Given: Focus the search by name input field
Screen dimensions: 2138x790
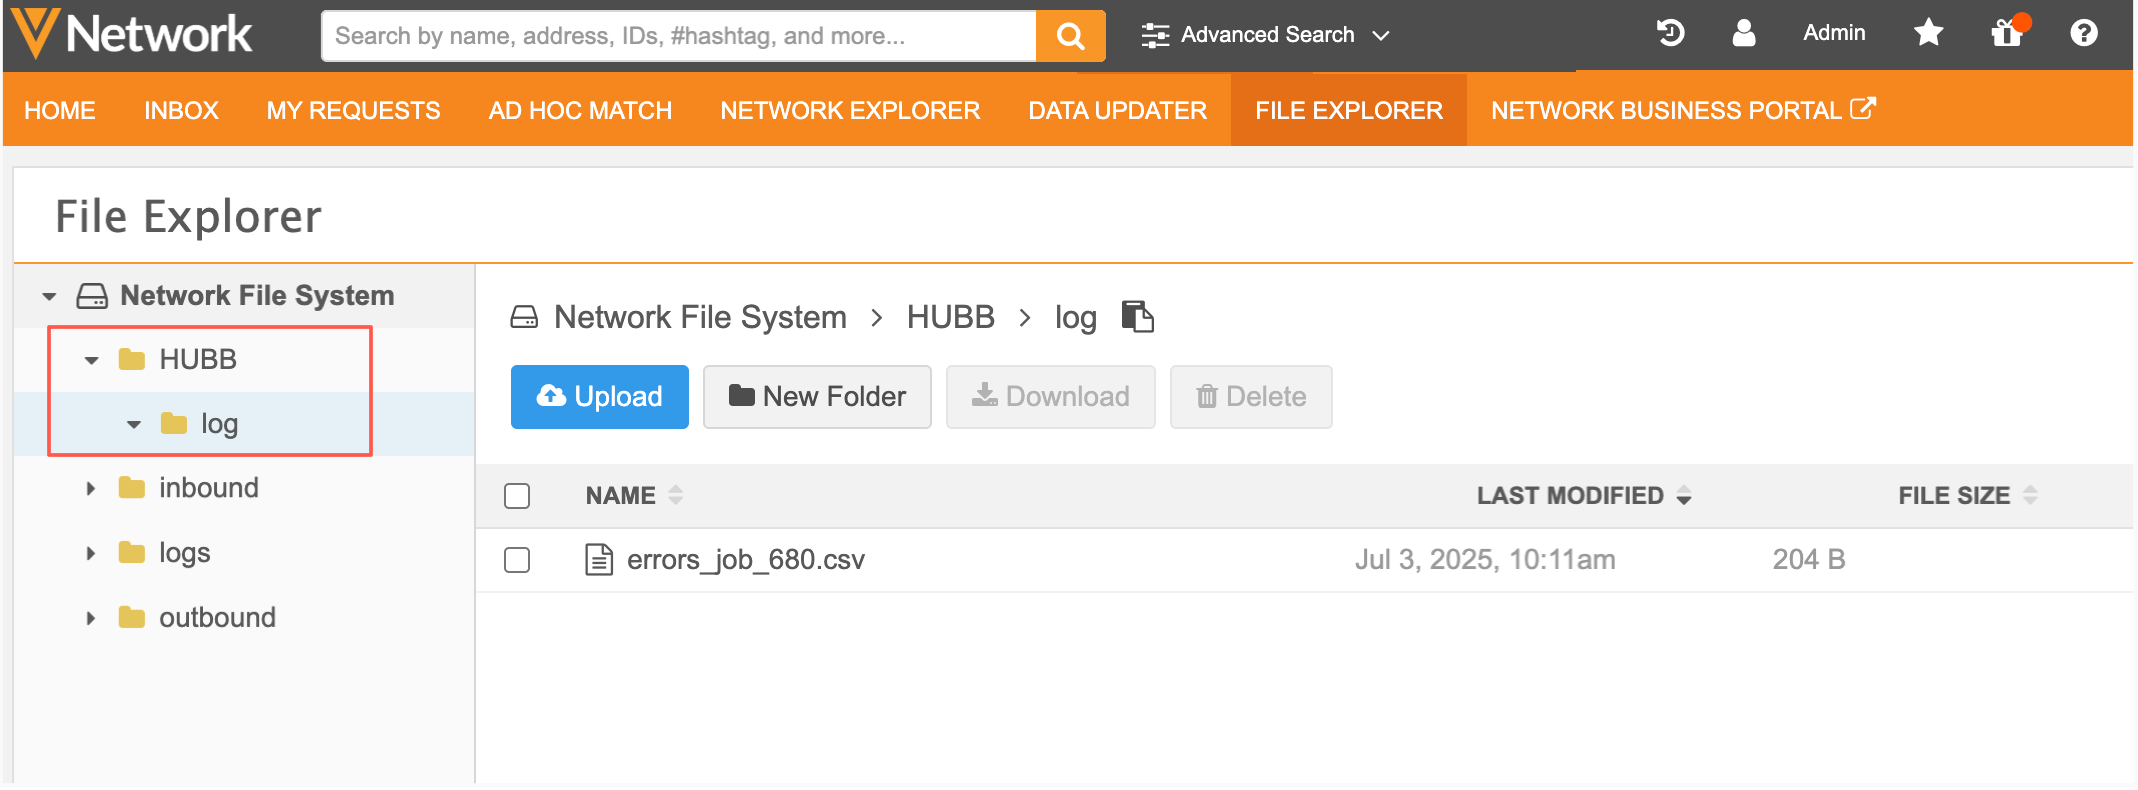Looking at the screenshot, I should click(679, 36).
